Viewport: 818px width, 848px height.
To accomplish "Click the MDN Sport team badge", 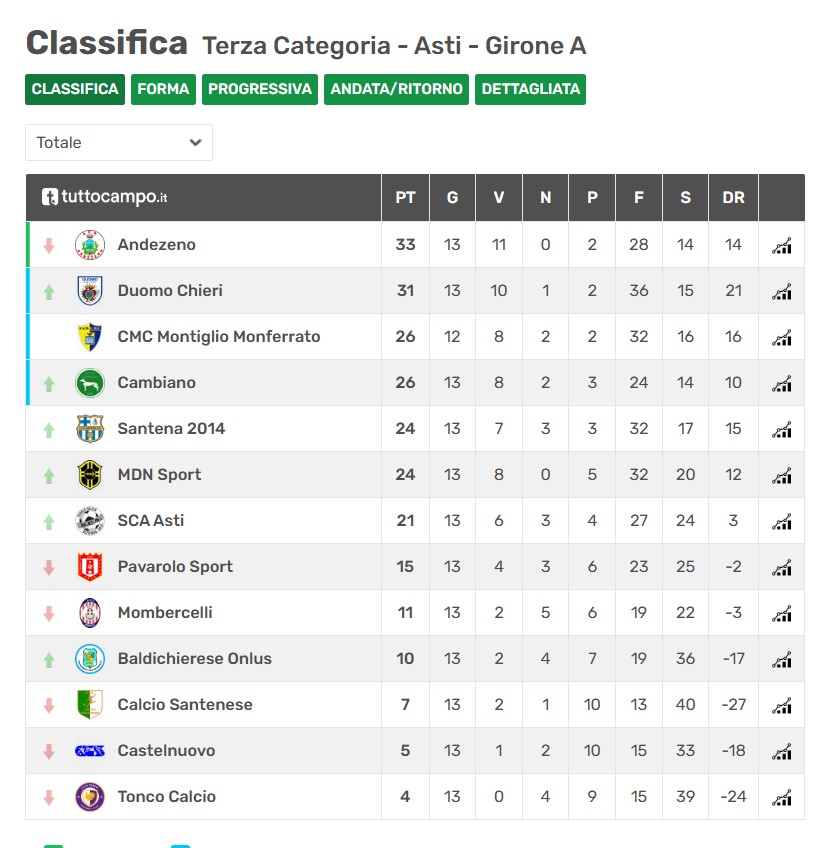I will tap(90, 475).
